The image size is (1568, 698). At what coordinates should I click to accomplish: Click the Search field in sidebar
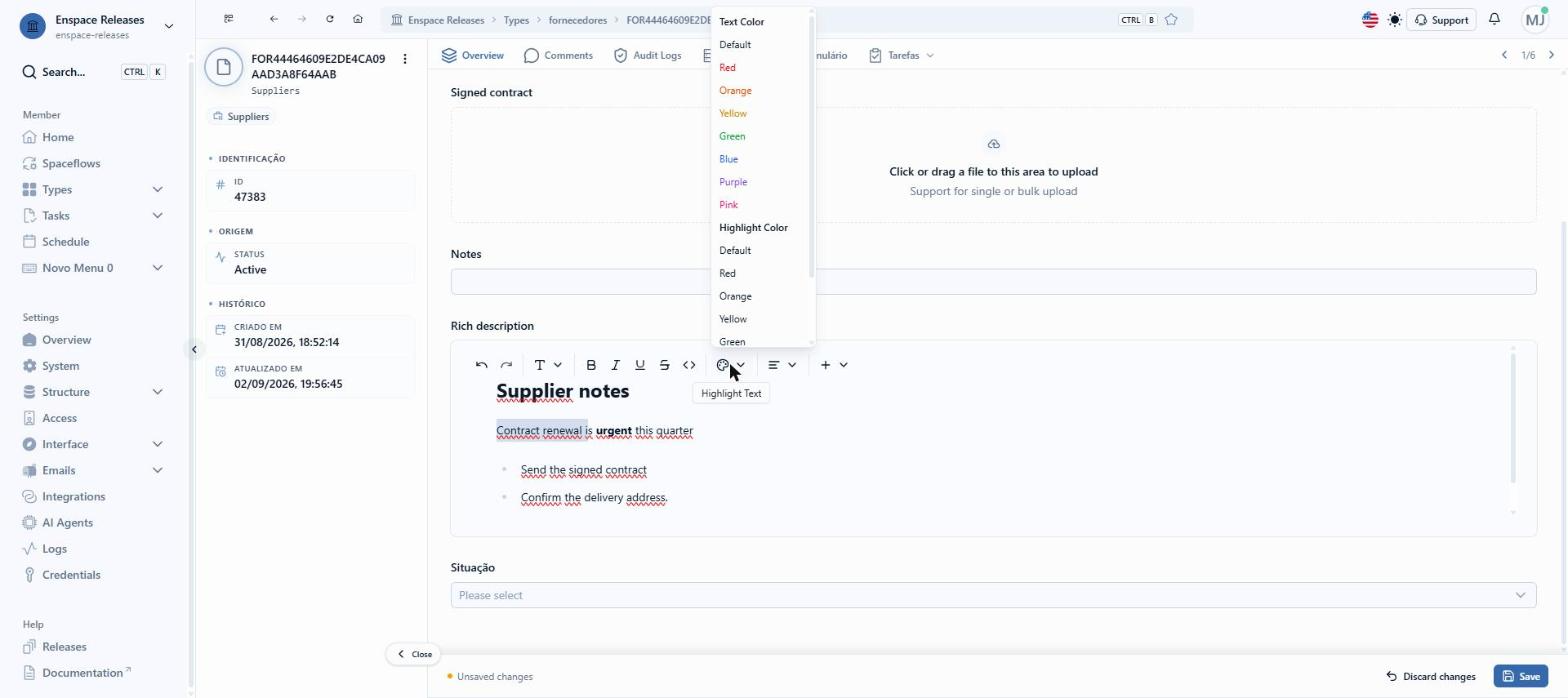coord(93,72)
